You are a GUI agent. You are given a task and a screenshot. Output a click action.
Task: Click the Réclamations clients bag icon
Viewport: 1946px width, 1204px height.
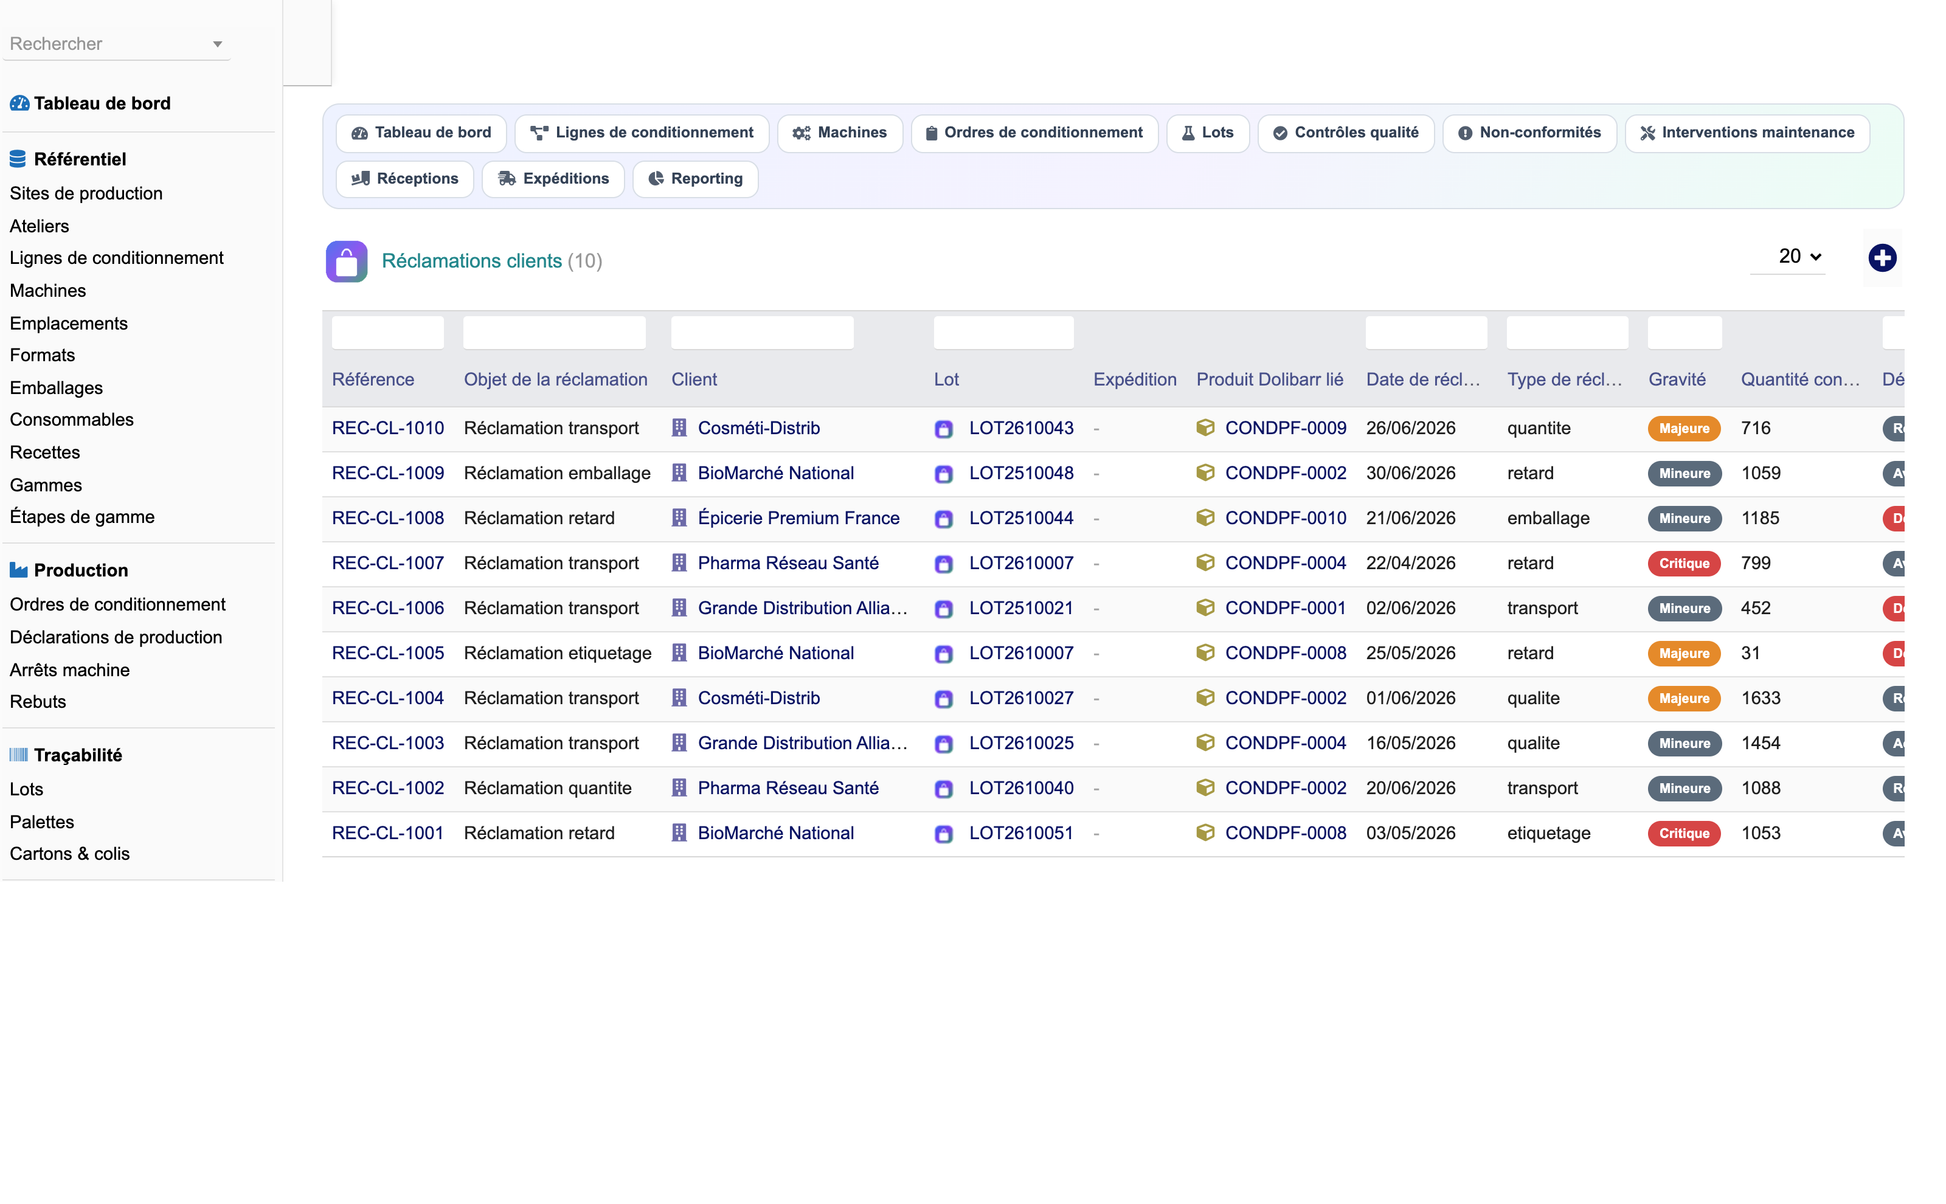[346, 262]
